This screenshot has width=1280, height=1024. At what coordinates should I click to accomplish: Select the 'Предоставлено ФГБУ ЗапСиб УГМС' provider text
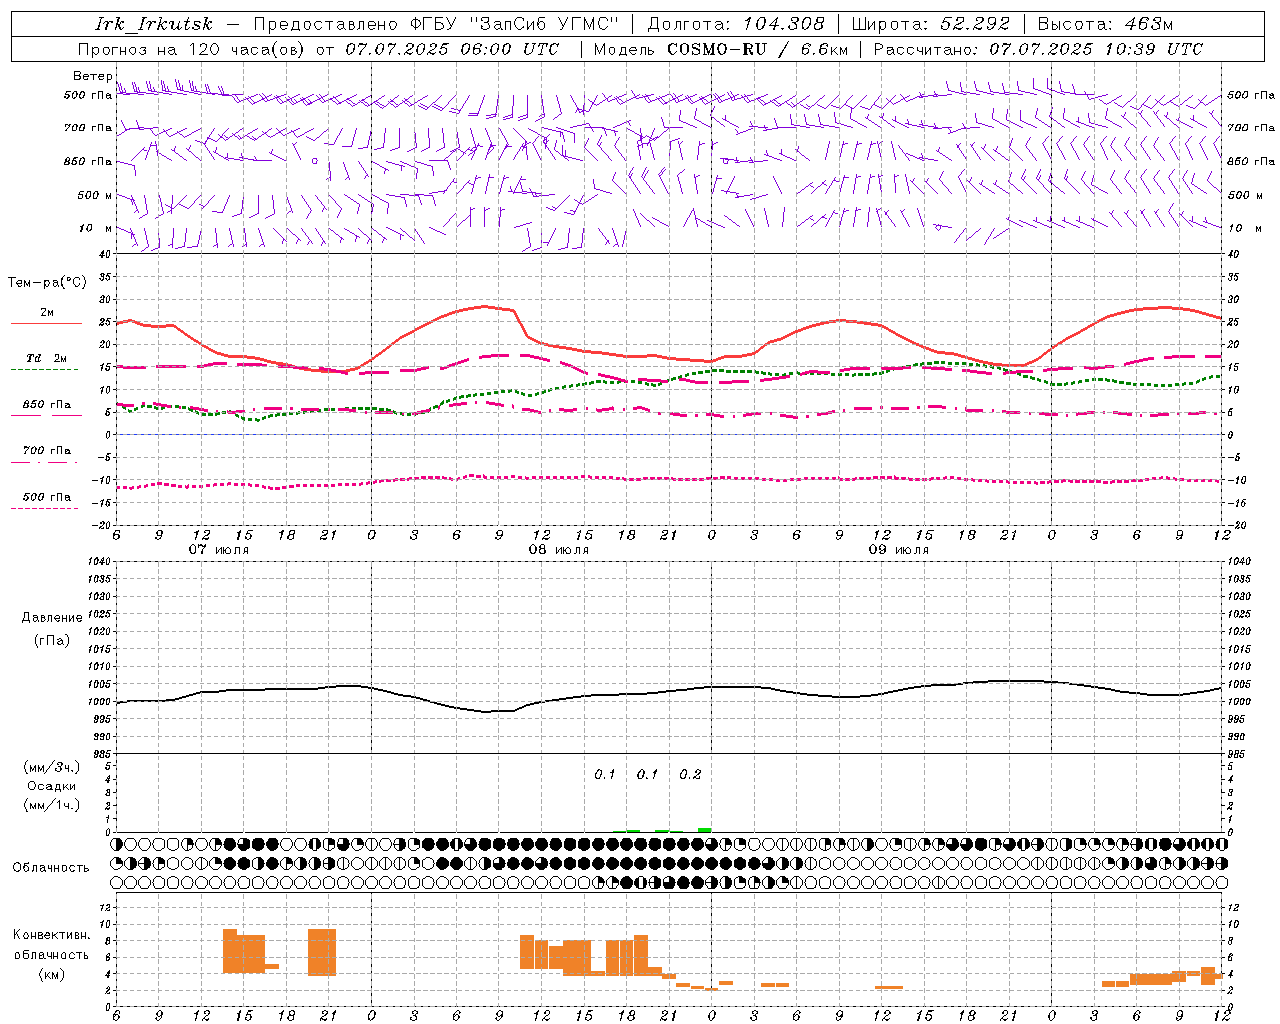[437, 24]
